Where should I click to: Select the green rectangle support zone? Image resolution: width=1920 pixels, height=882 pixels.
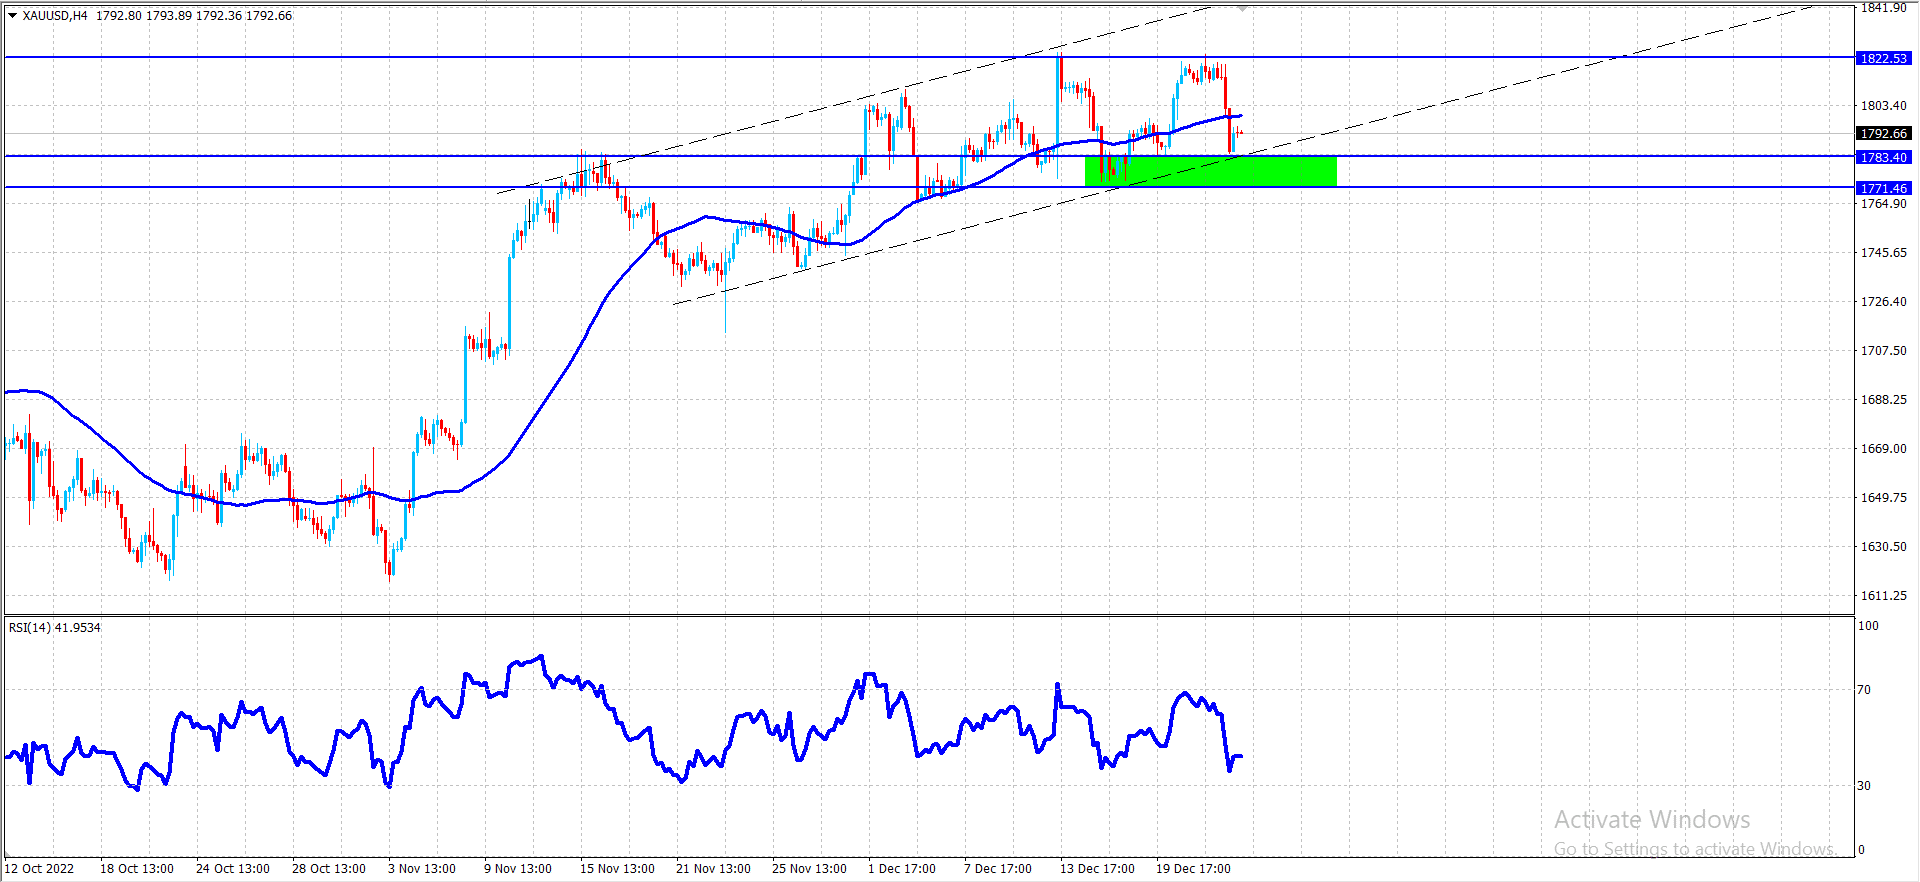point(1210,171)
